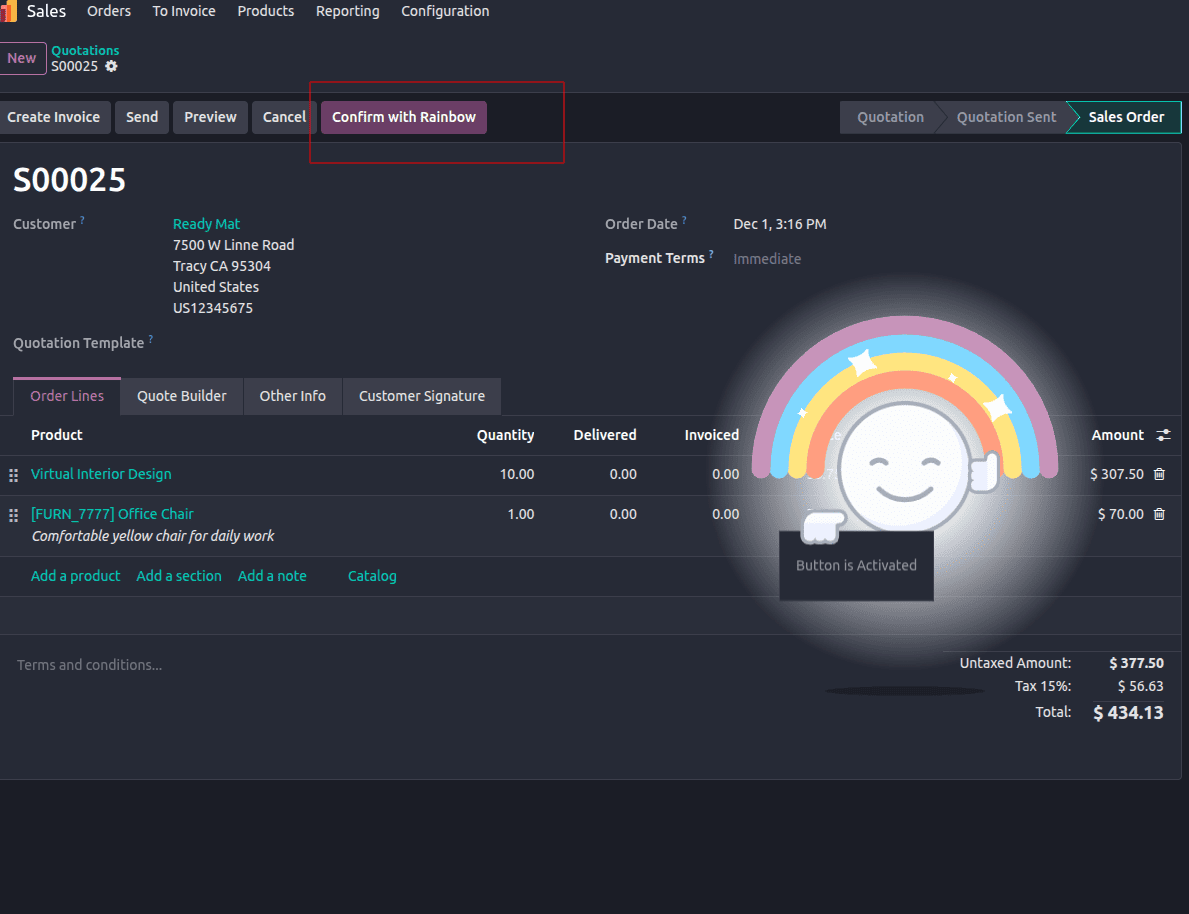1189x914 pixels.
Task: Click the Terms and conditions text field
Action: (90, 664)
